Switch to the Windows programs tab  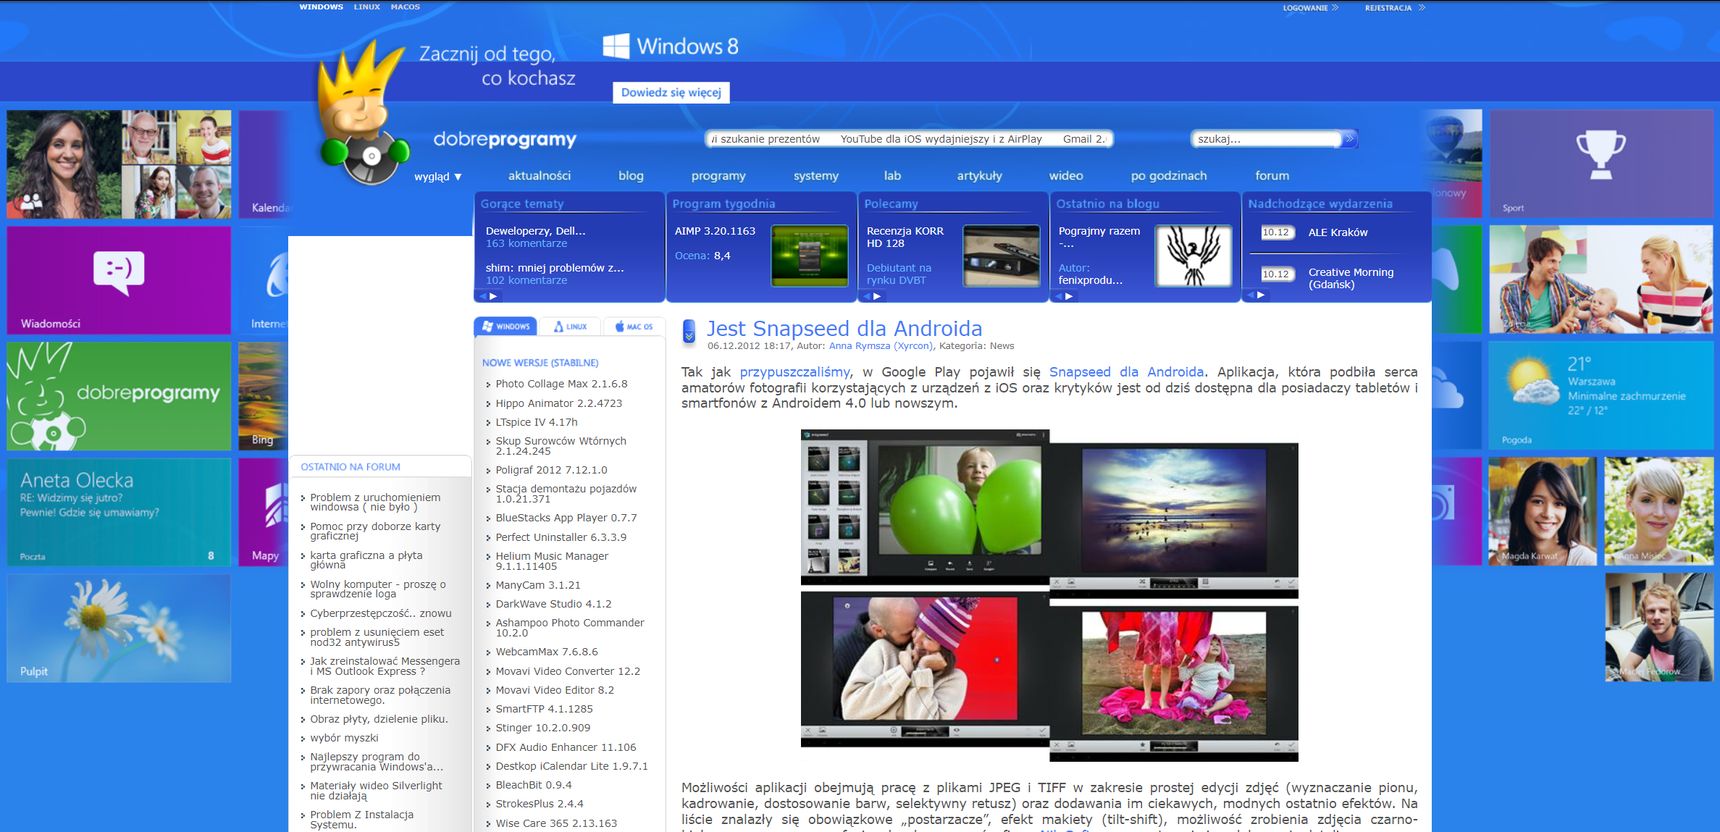pyautogui.click(x=506, y=326)
